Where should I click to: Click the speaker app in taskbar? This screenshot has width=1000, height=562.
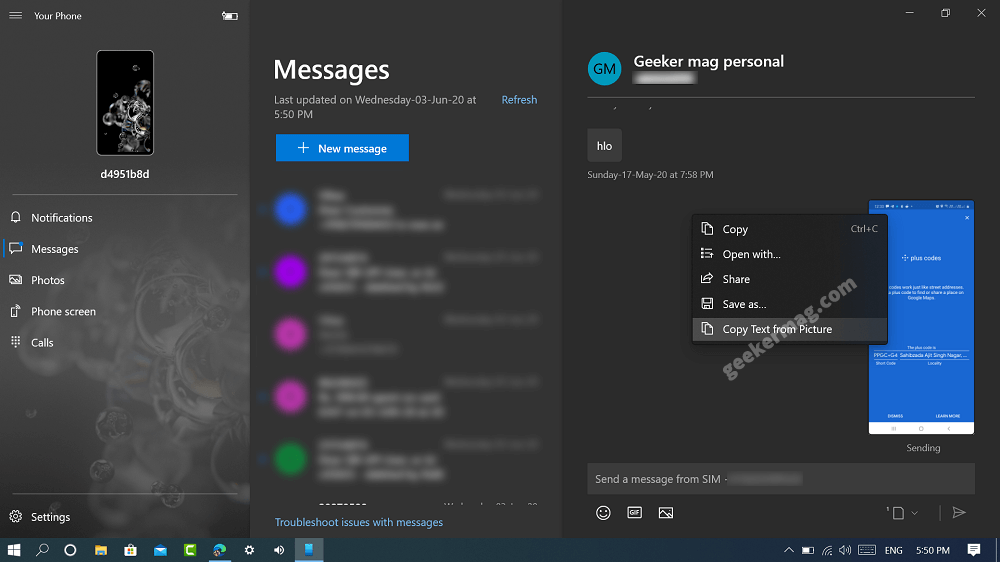click(279, 550)
